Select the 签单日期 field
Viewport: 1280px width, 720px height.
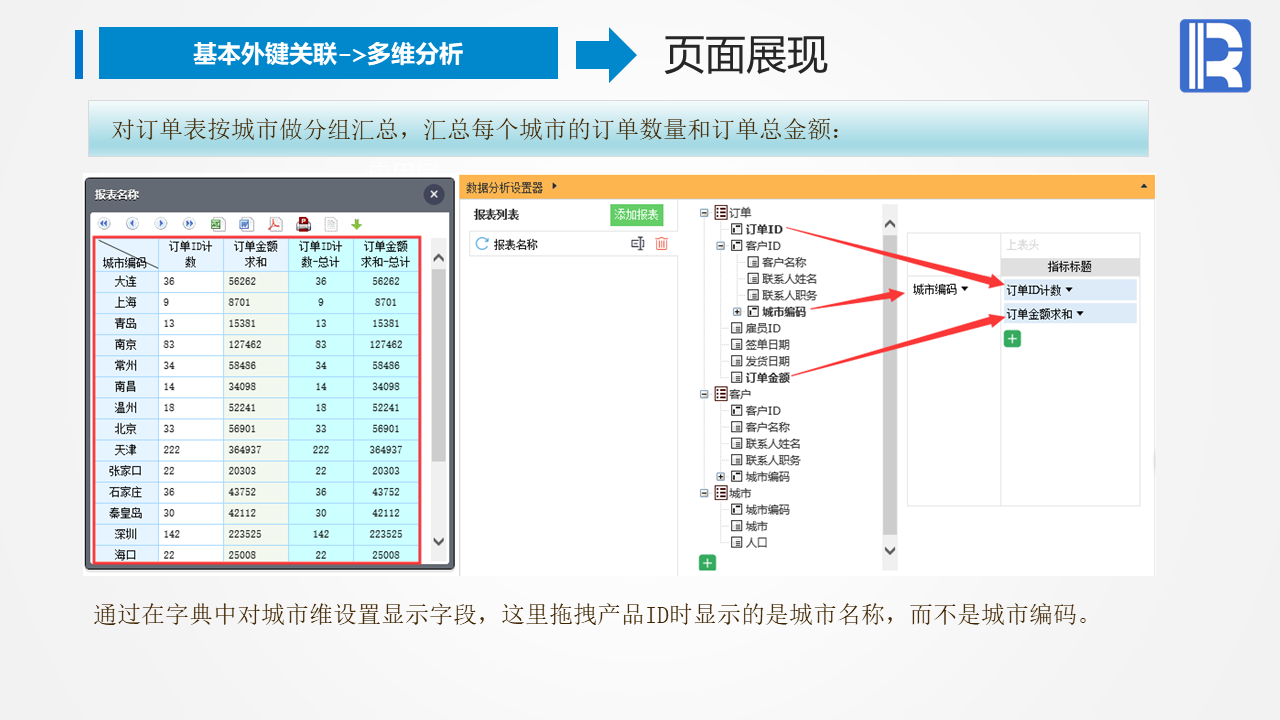pyautogui.click(x=768, y=345)
